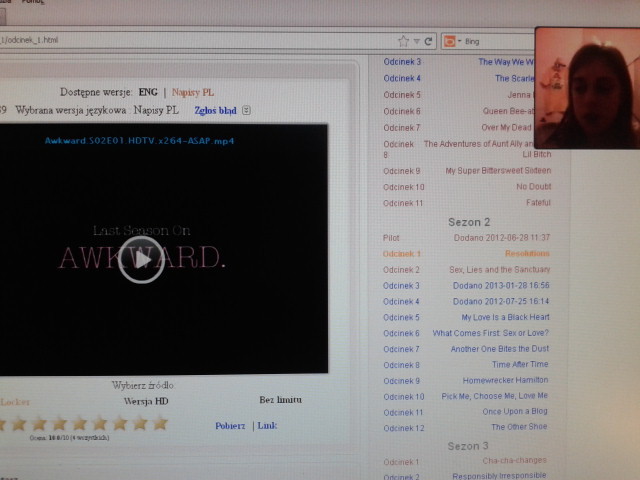Open Odcinek 10 No Doubt episode

pos(467,187)
